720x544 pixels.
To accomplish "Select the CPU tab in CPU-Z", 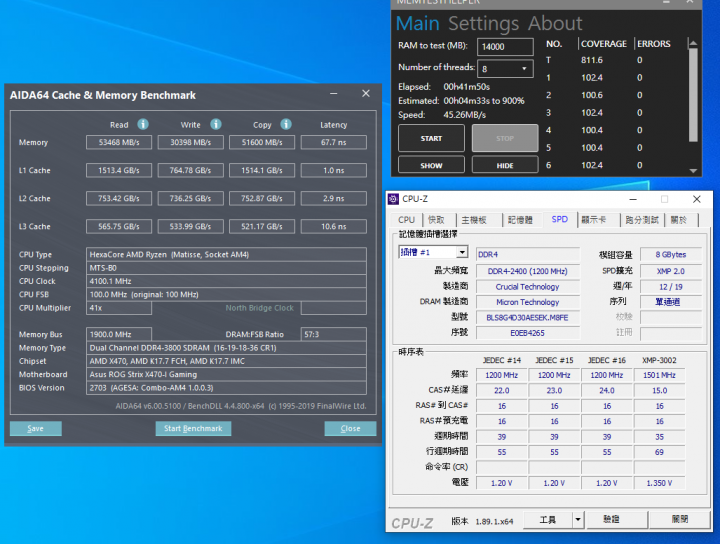I will tap(406, 220).
